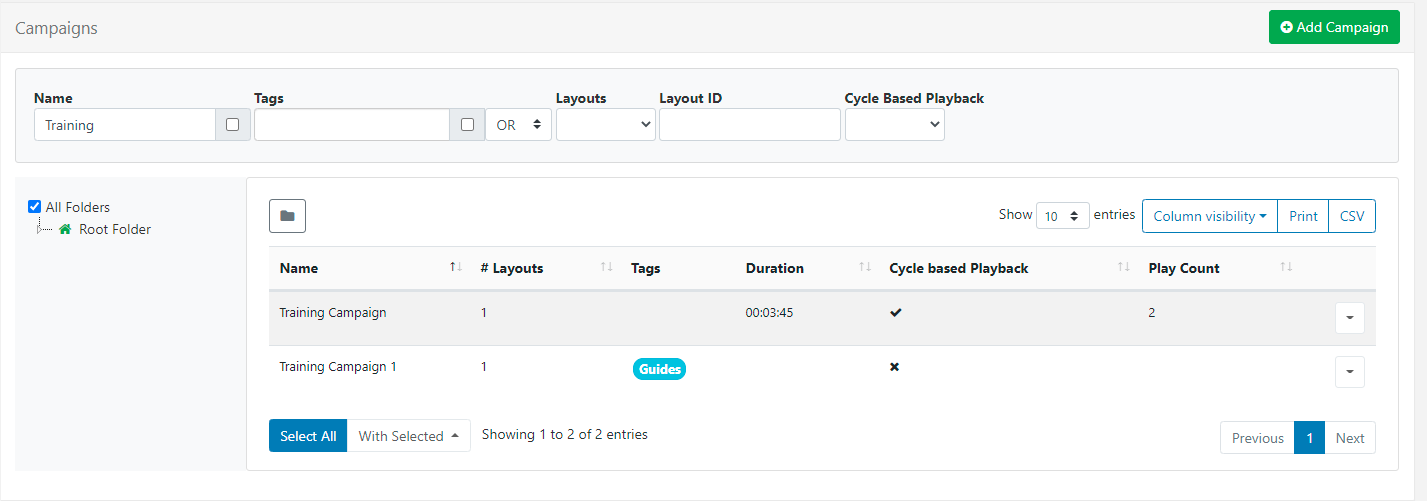Click sort arrows on Cycle based Playback column
Viewport: 1427px width, 501px height.
click(1124, 267)
